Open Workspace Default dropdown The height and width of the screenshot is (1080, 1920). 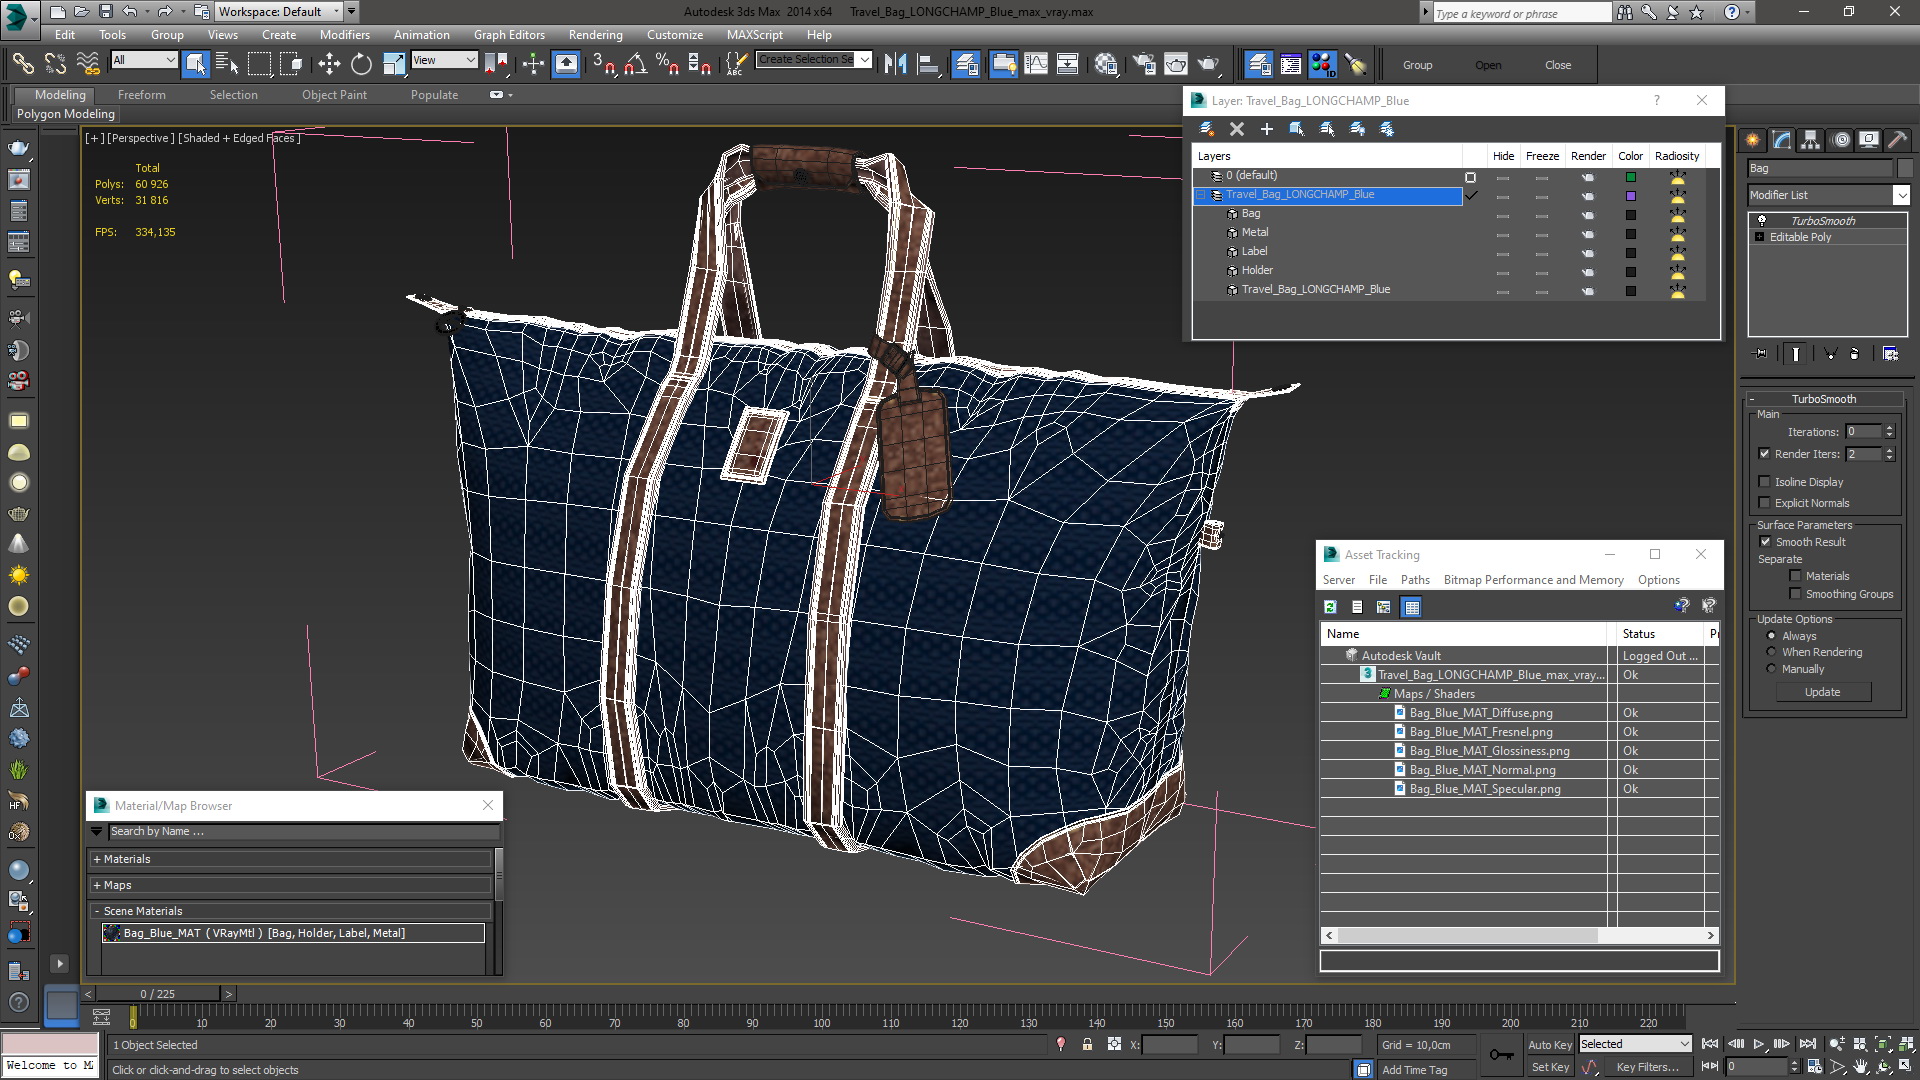click(x=279, y=12)
